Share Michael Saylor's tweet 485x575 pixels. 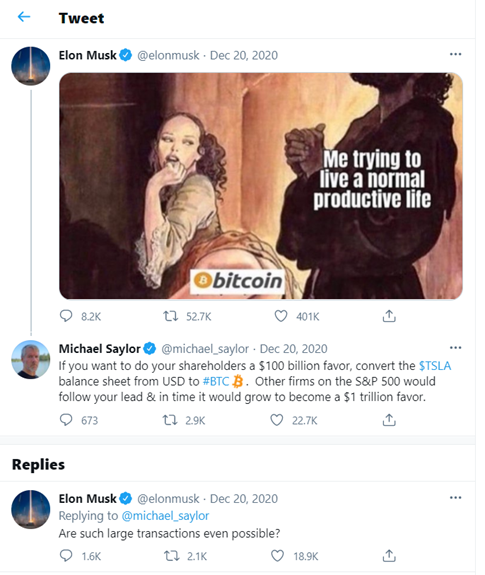coord(389,420)
